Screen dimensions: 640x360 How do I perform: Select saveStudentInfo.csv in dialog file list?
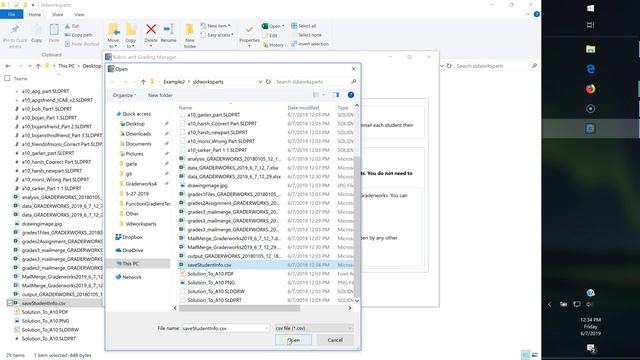266,265
